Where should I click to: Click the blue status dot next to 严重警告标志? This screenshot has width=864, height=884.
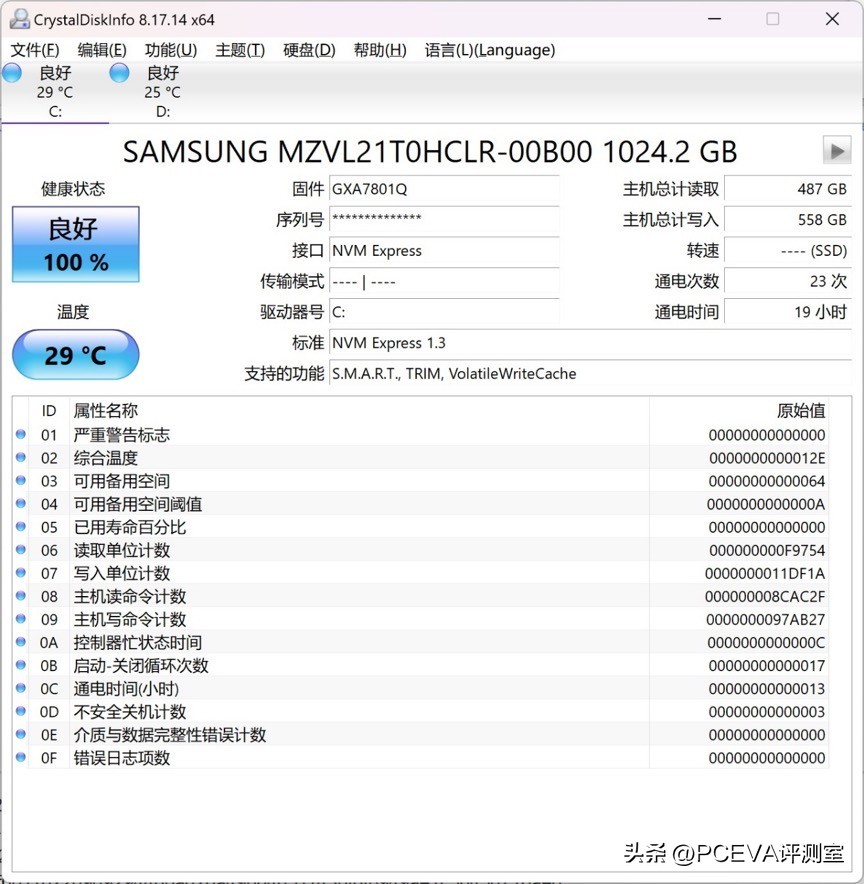point(21,434)
